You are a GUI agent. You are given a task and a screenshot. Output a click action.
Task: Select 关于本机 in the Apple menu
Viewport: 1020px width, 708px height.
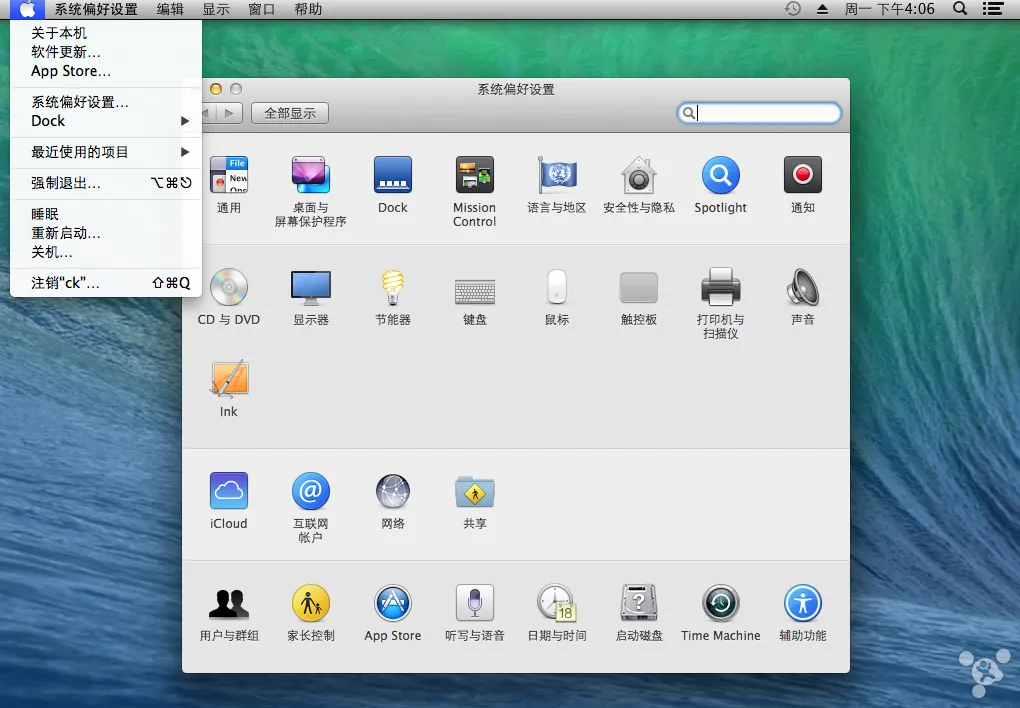[x=59, y=33]
